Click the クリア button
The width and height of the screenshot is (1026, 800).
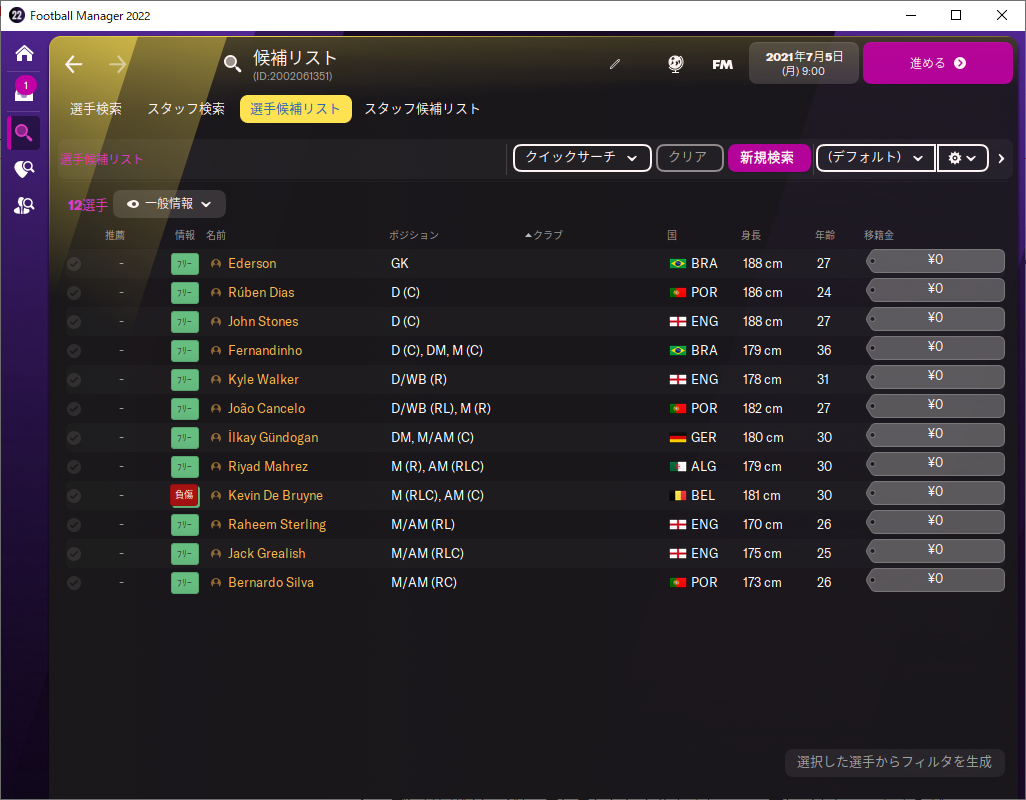(689, 158)
